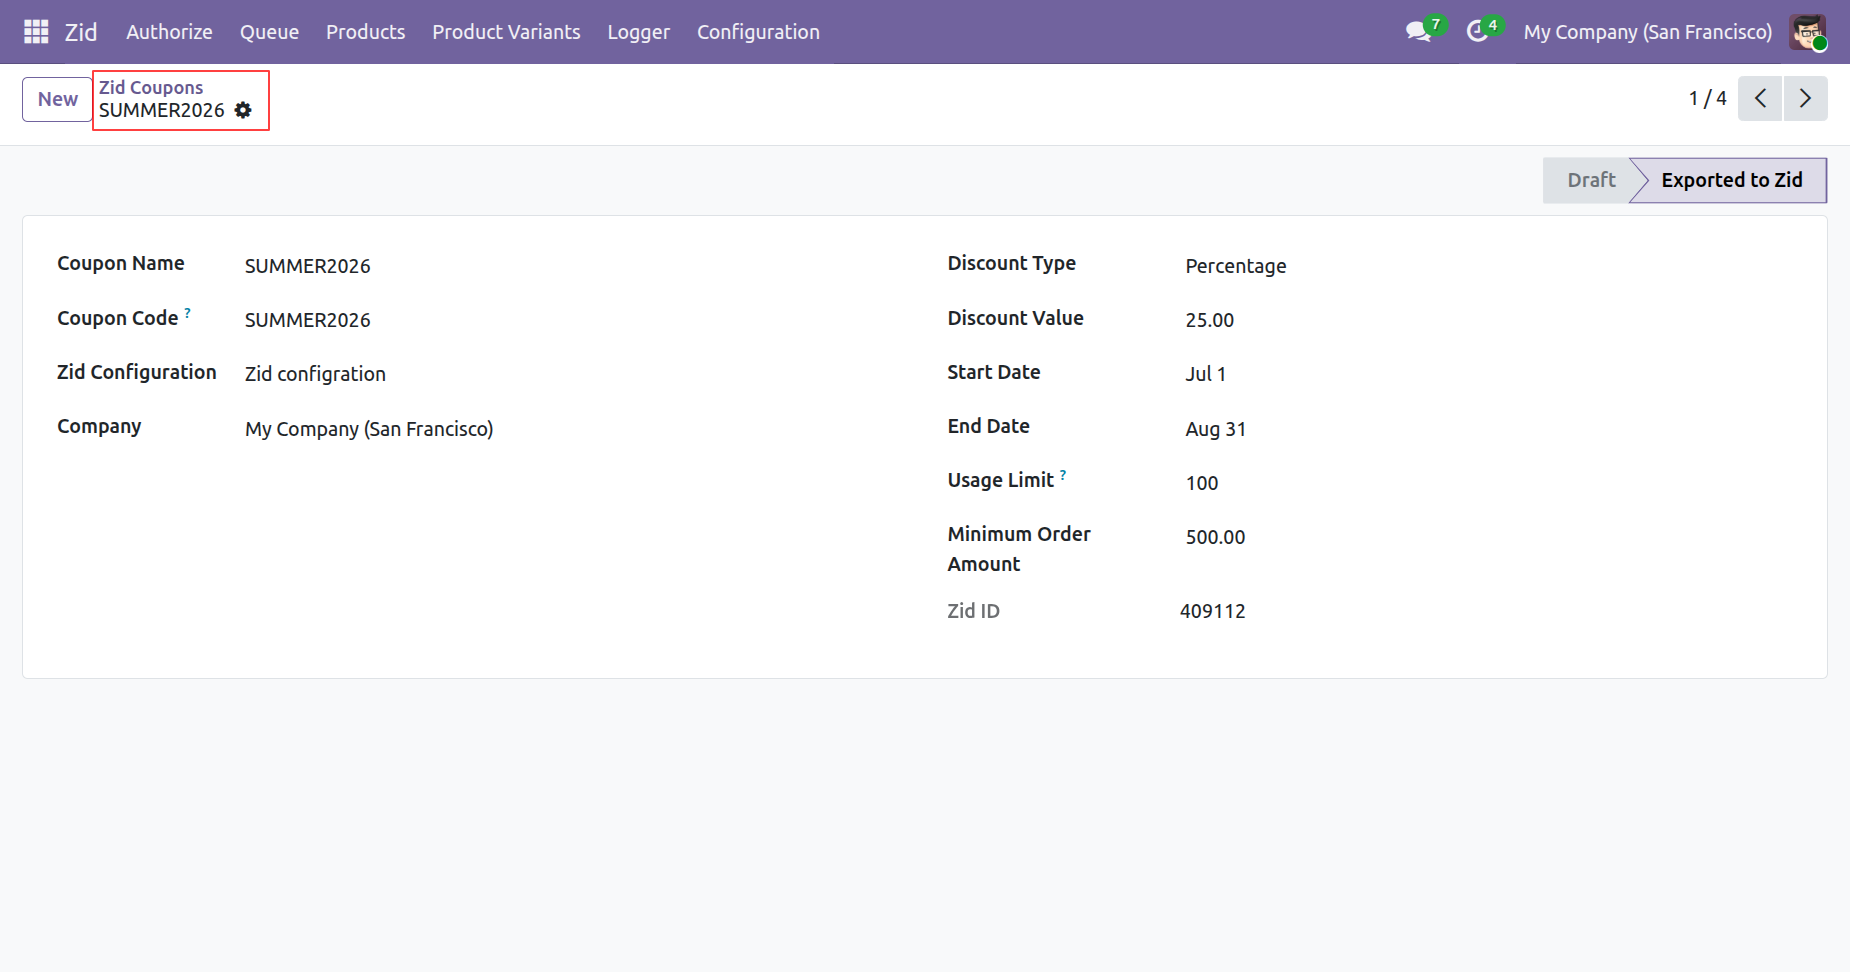Show the Usage Limit help tooltip
The image size is (1850, 972).
1063,475
